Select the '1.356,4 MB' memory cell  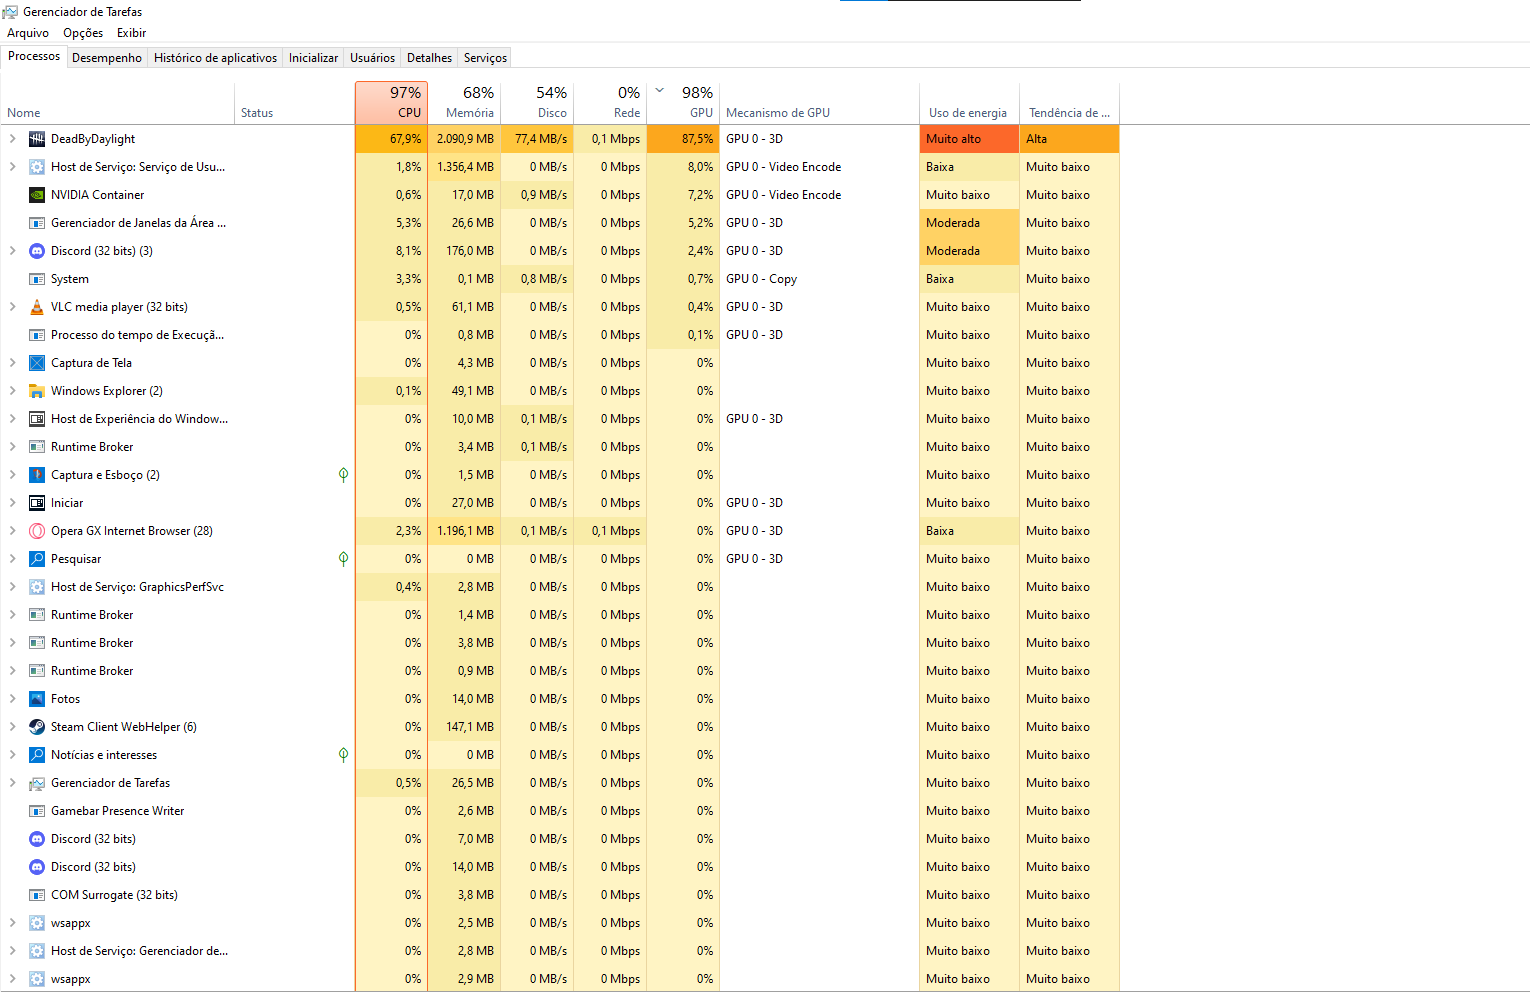point(464,167)
